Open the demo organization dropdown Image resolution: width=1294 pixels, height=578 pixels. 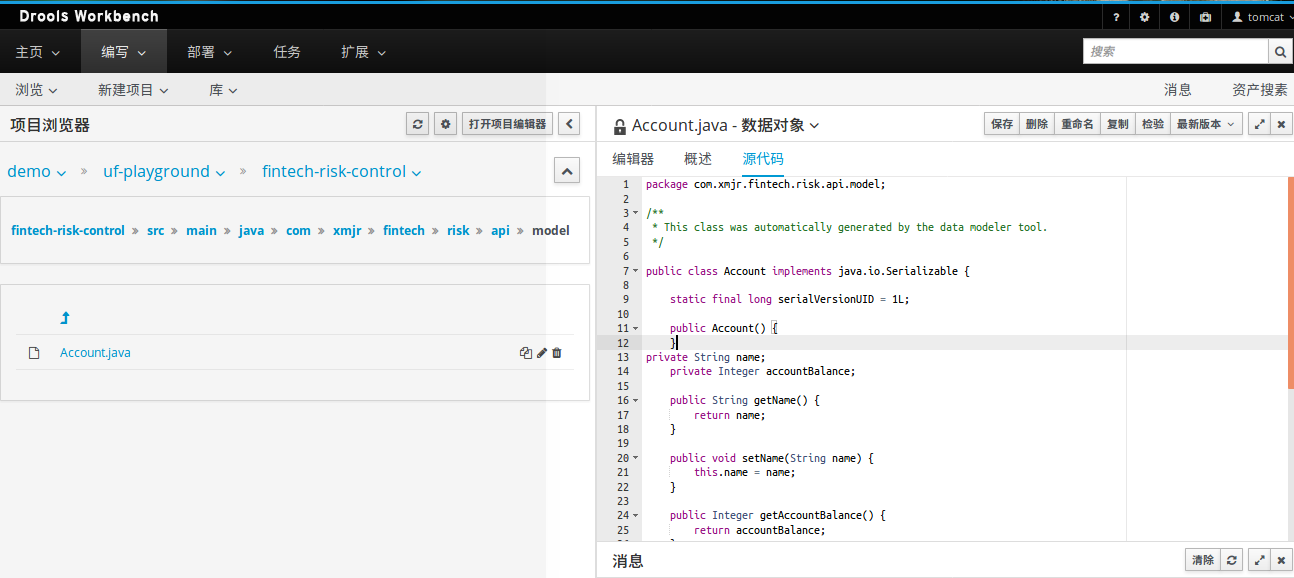(37, 171)
